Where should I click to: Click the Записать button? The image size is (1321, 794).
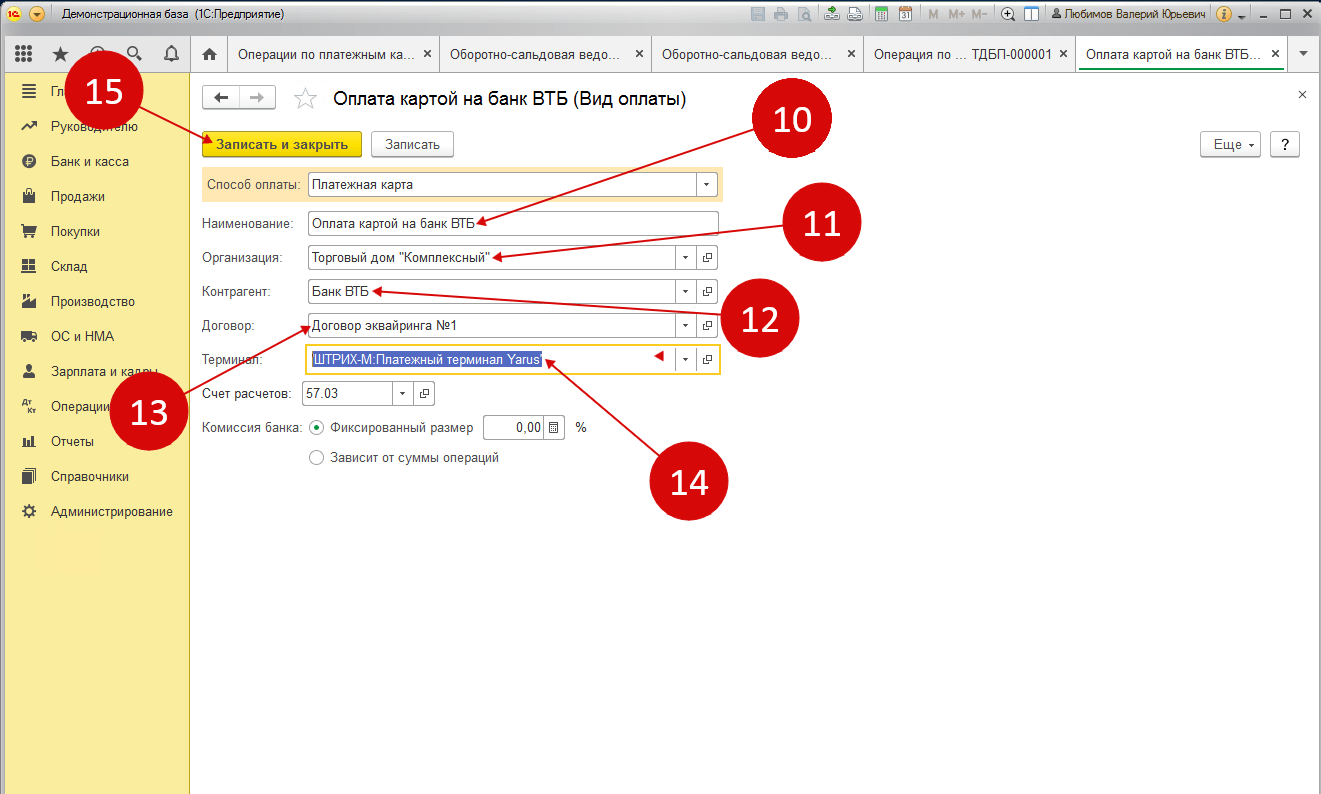pos(412,144)
